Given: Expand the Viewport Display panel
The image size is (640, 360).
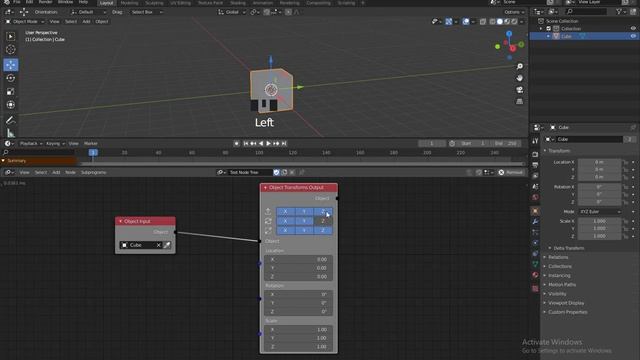Looking at the screenshot, I should click(x=566, y=303).
